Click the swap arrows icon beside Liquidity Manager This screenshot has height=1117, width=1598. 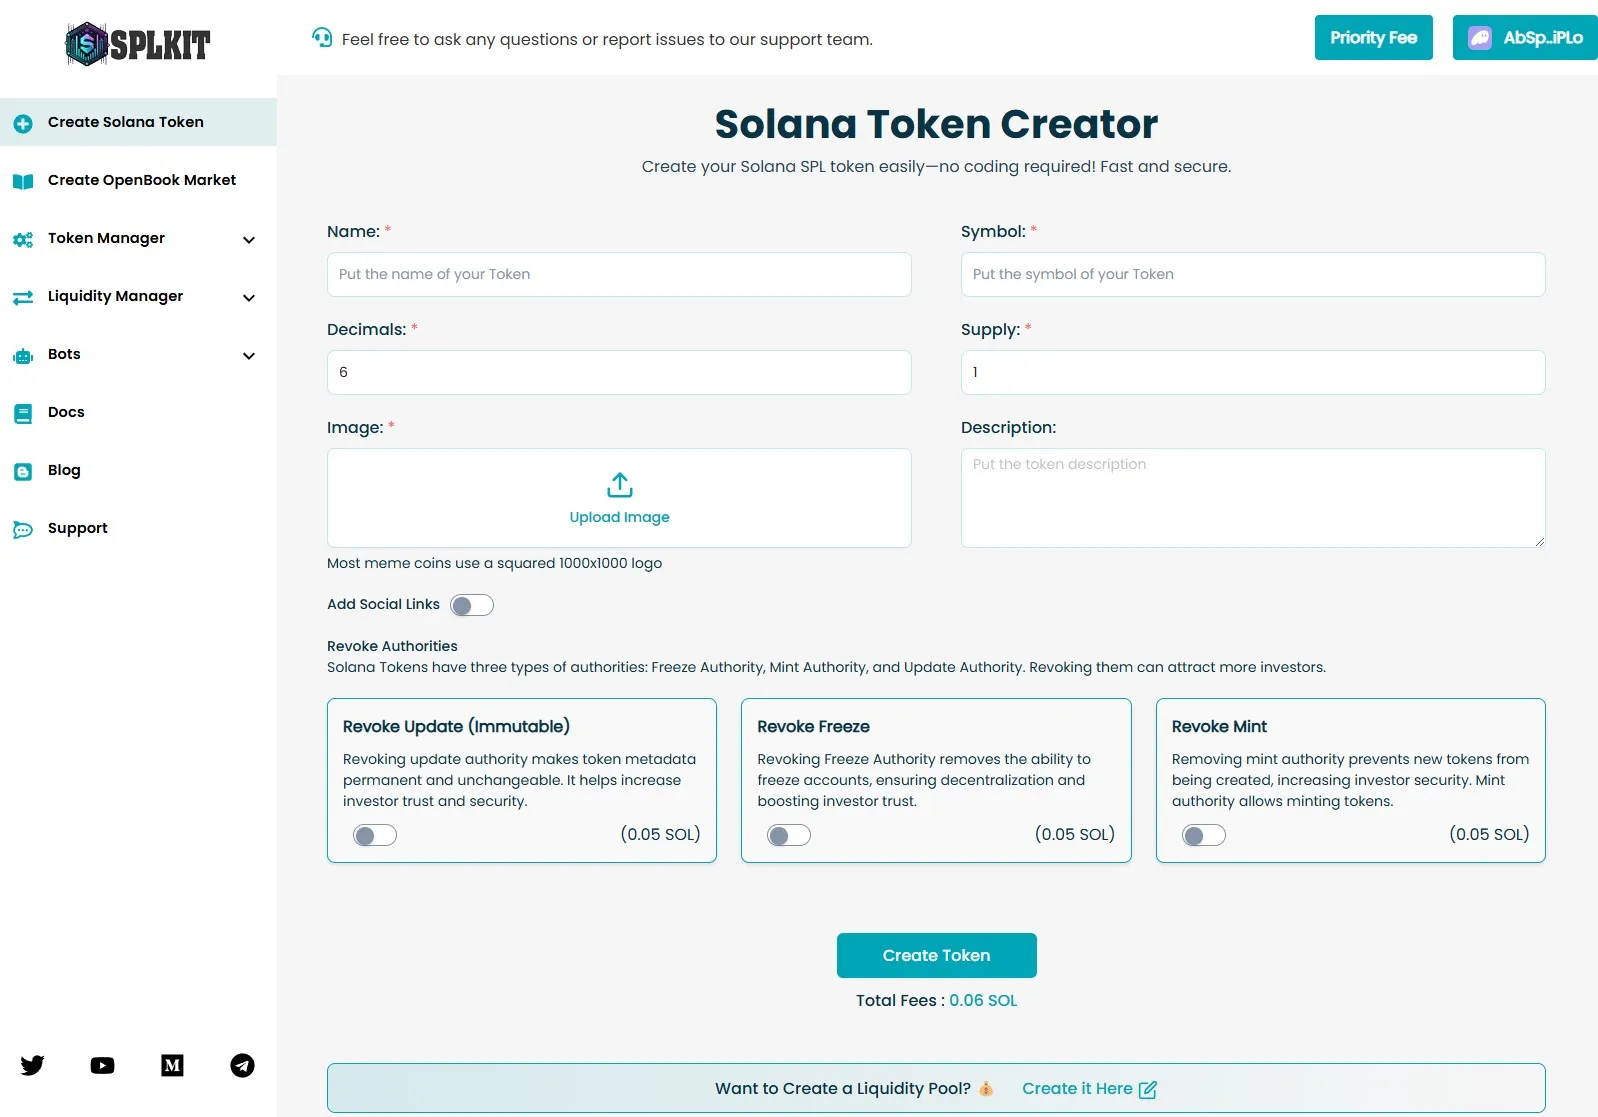(23, 297)
